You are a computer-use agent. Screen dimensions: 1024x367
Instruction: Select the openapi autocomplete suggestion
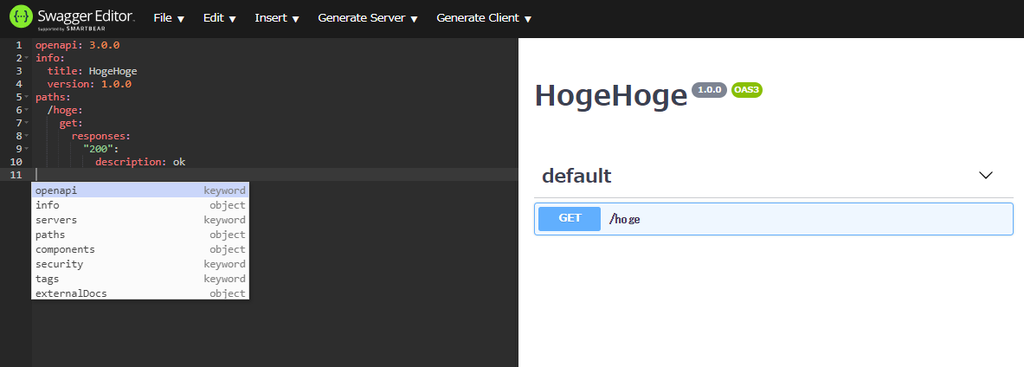(140, 190)
